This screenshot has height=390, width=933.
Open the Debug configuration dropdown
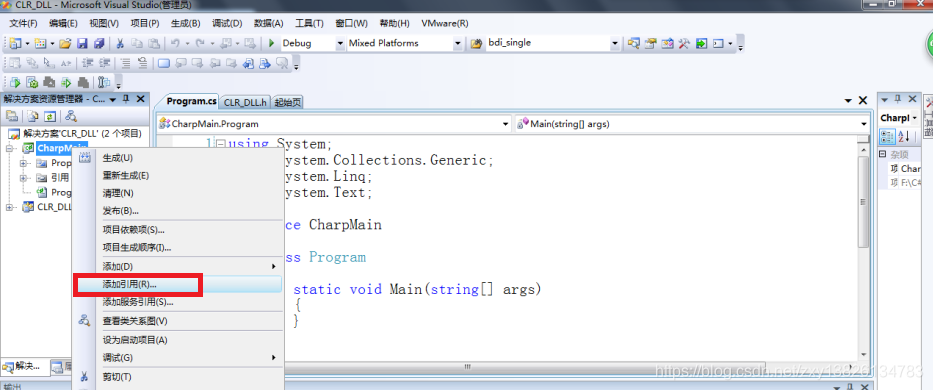[340, 43]
